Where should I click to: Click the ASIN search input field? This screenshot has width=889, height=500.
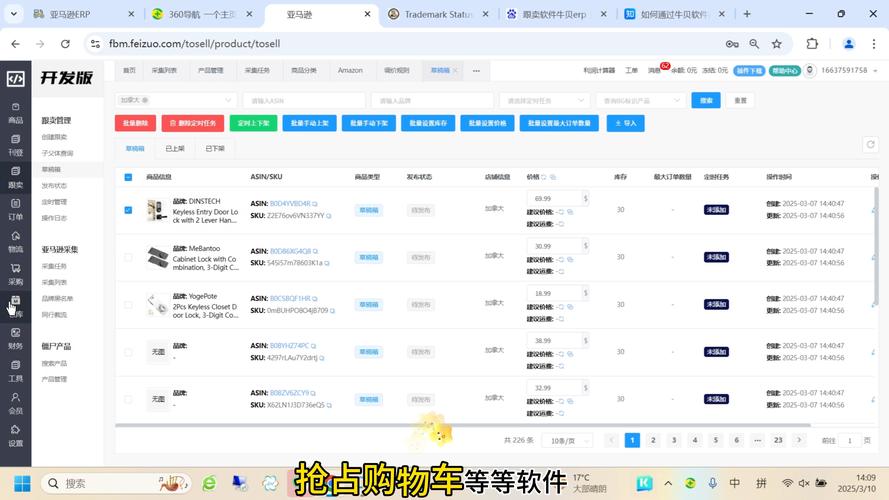tap(304, 100)
